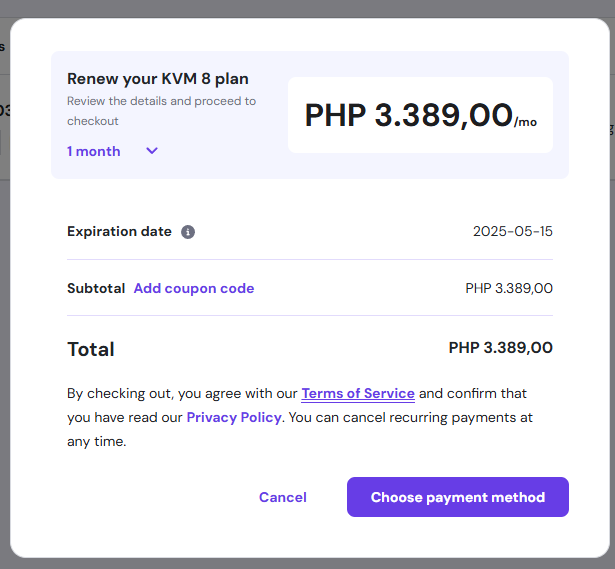
Task: Click the bold Total label
Action: tap(91, 349)
